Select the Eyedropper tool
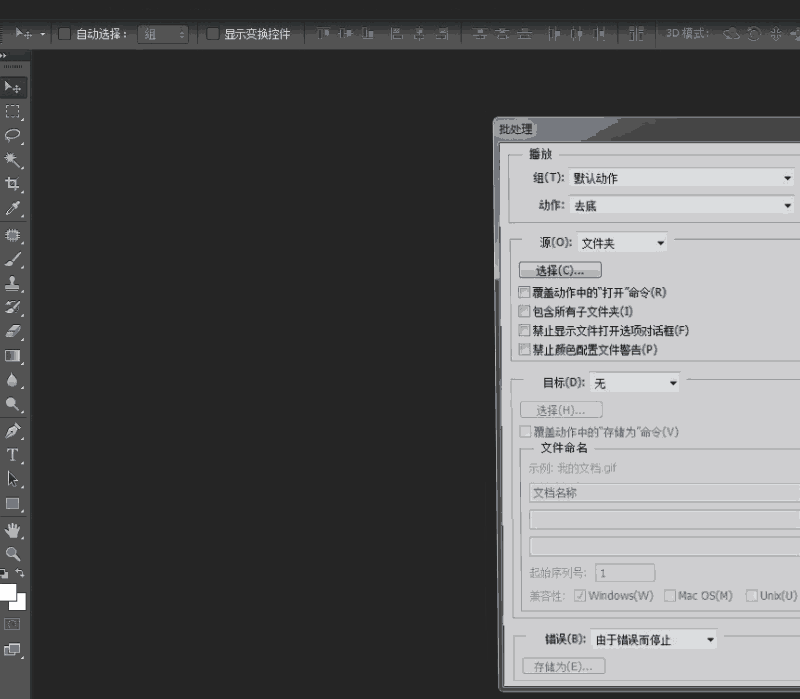800x699 pixels. pyautogui.click(x=13, y=209)
